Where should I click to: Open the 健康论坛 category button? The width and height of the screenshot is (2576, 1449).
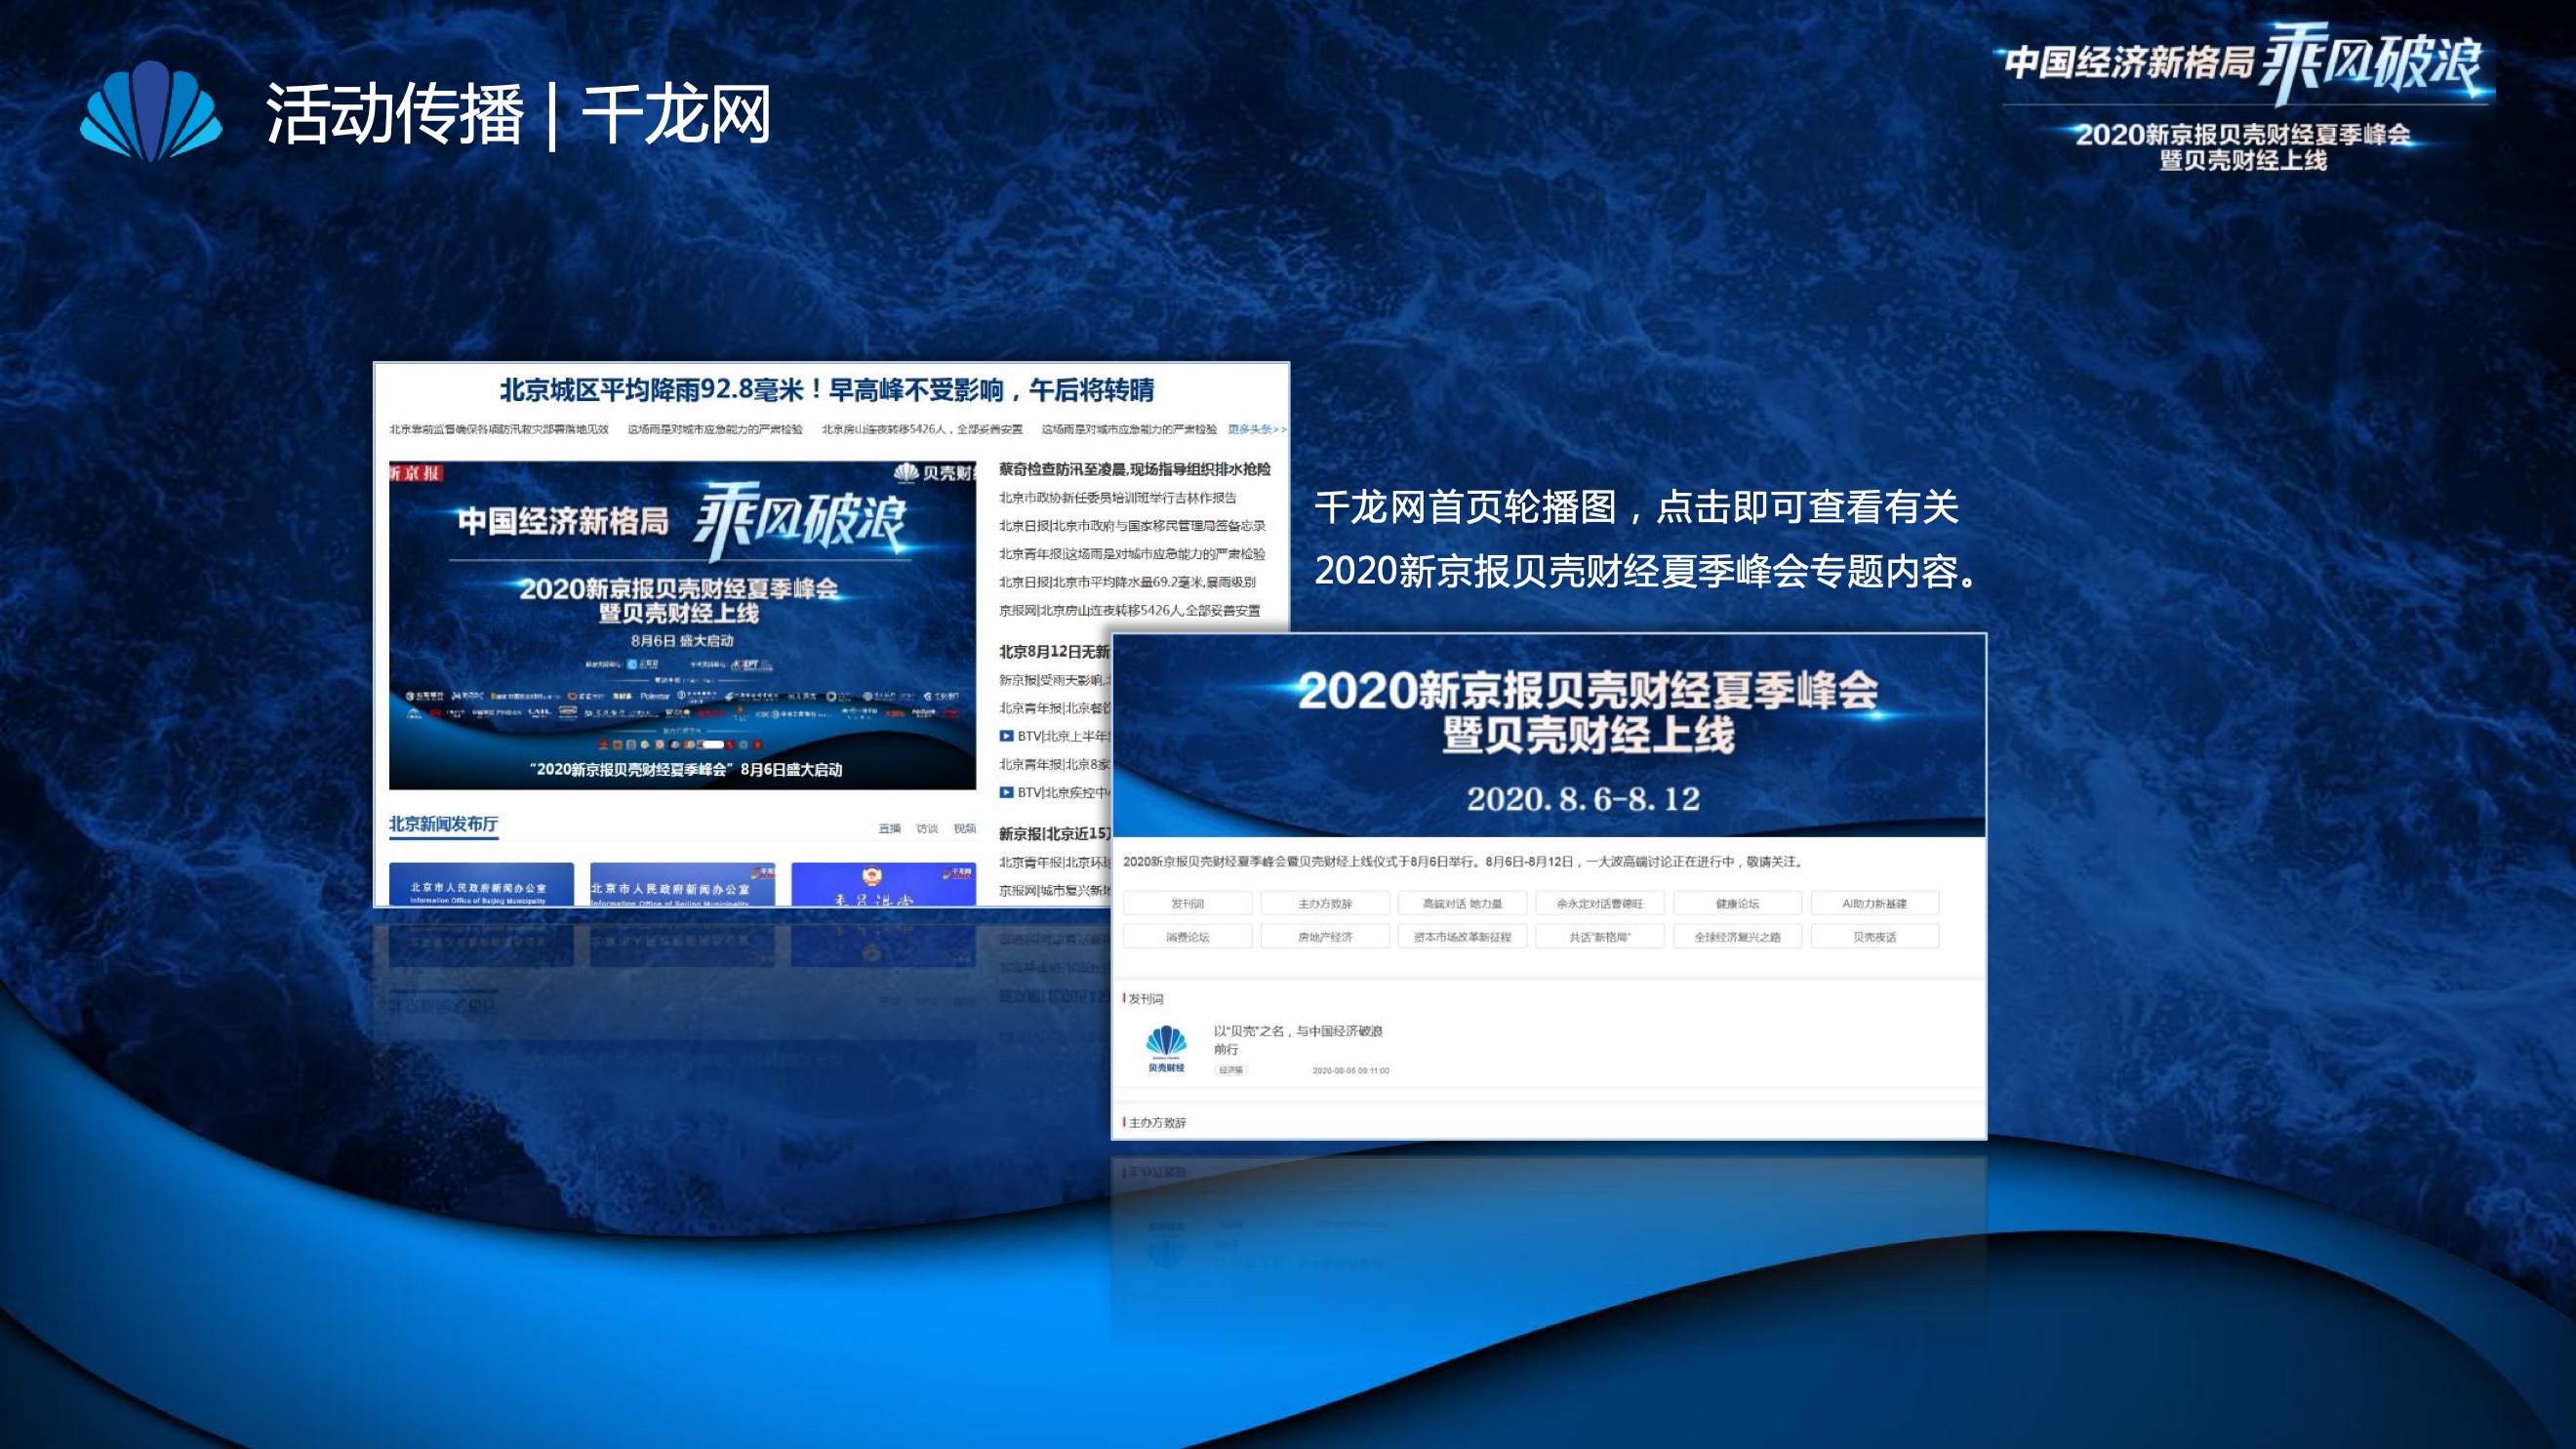[x=1737, y=903]
